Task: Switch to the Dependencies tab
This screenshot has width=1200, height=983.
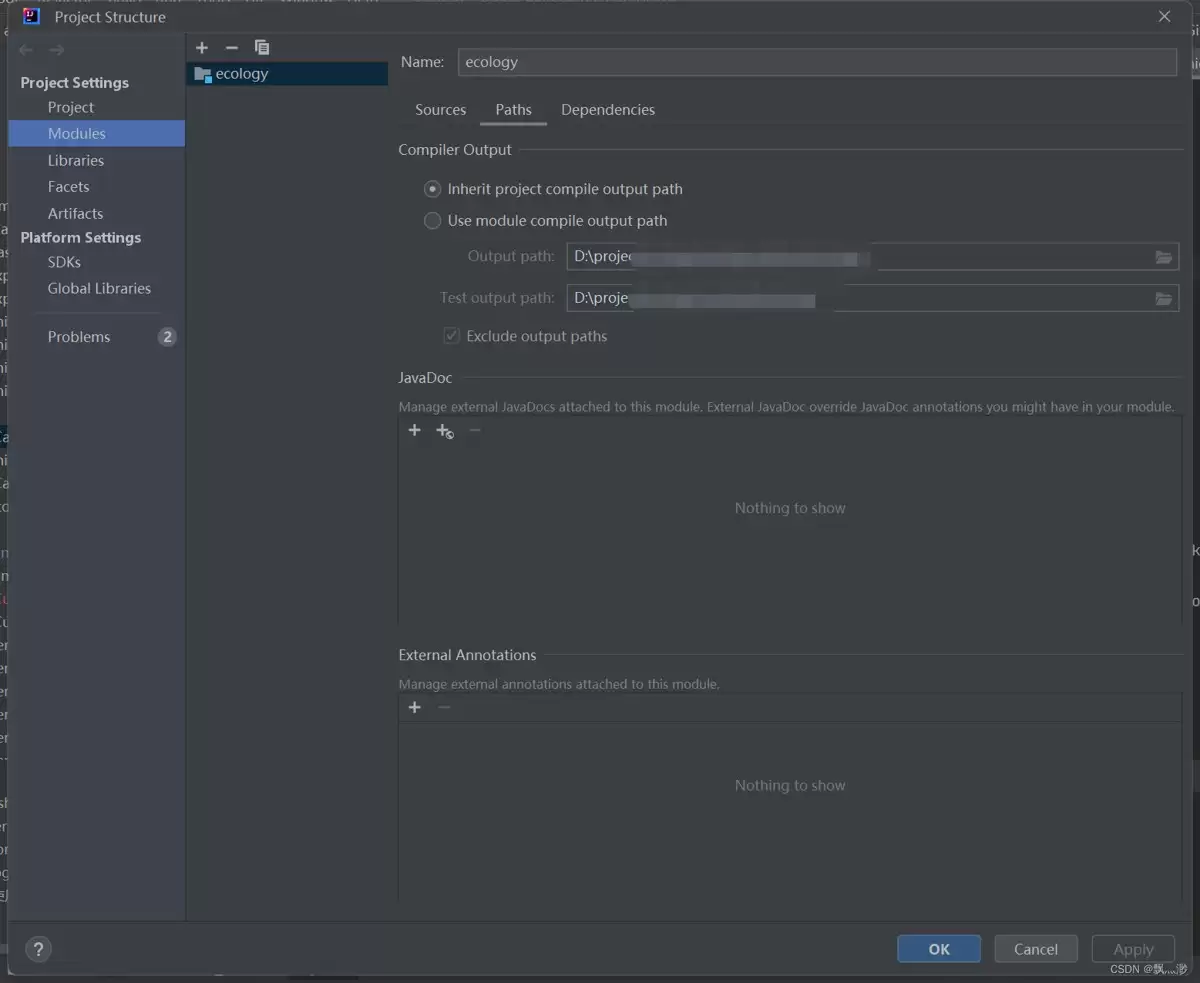Action: (608, 110)
